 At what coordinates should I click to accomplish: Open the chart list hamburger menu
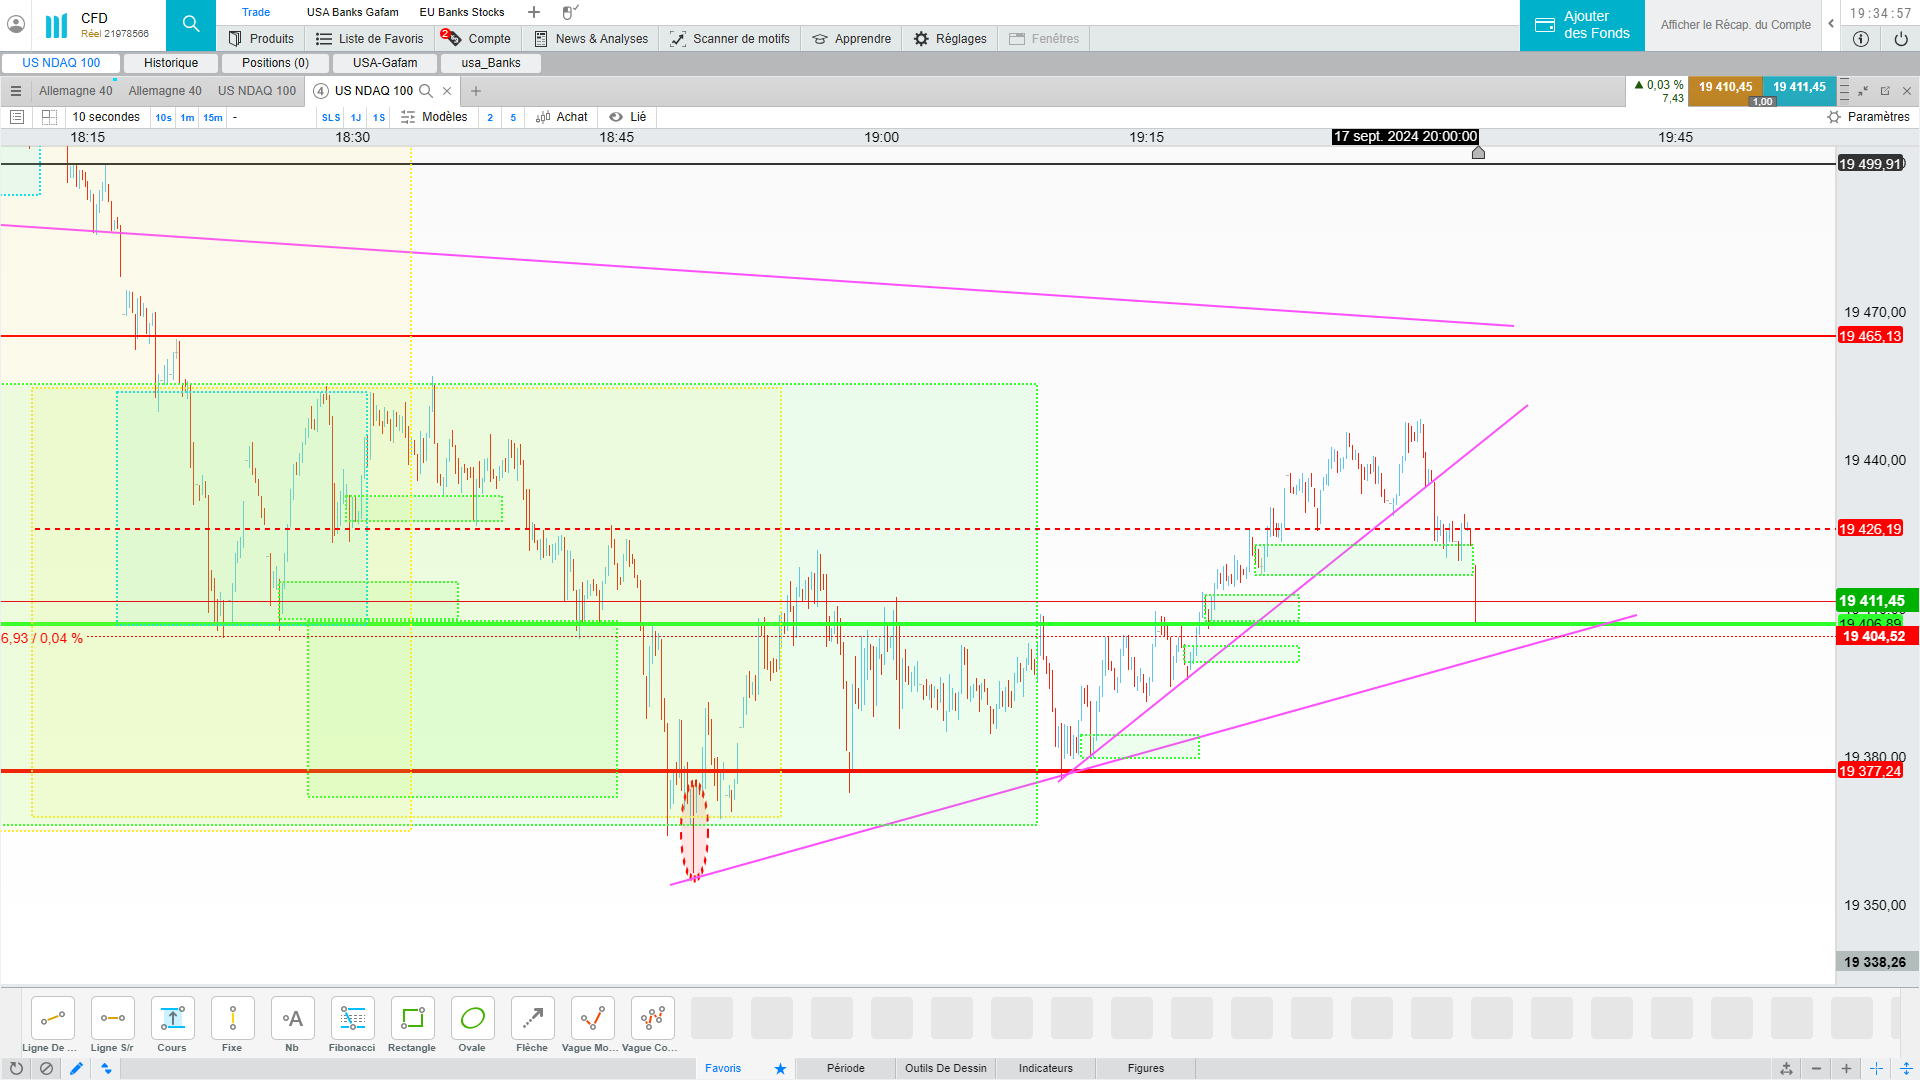point(16,91)
